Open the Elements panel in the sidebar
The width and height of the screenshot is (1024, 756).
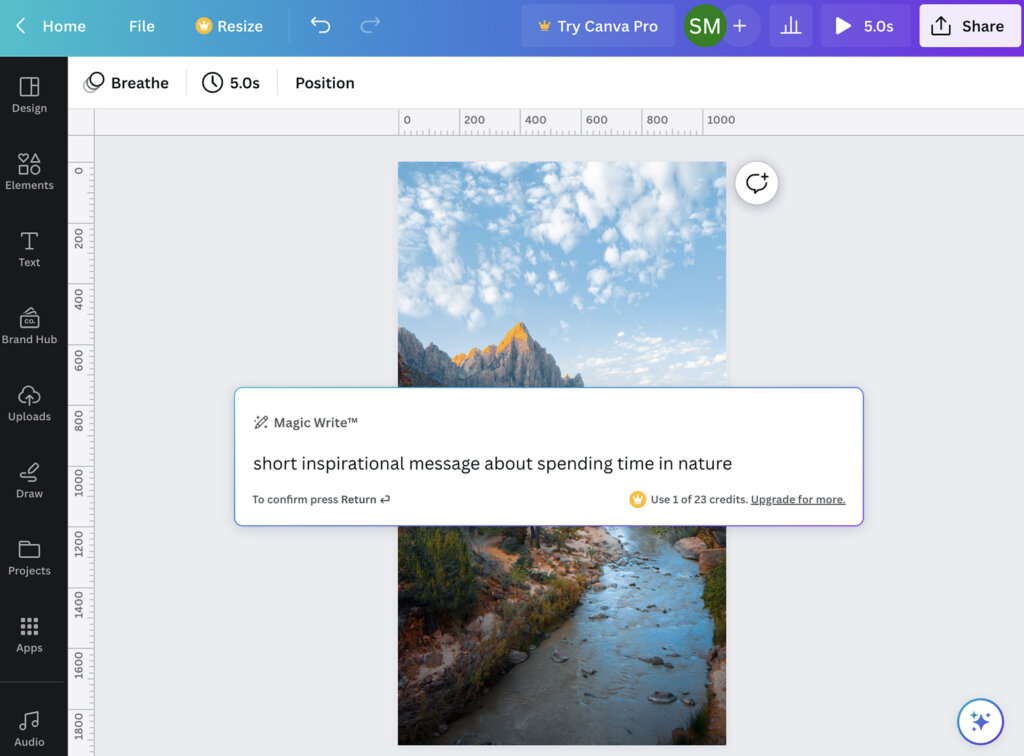[29, 170]
